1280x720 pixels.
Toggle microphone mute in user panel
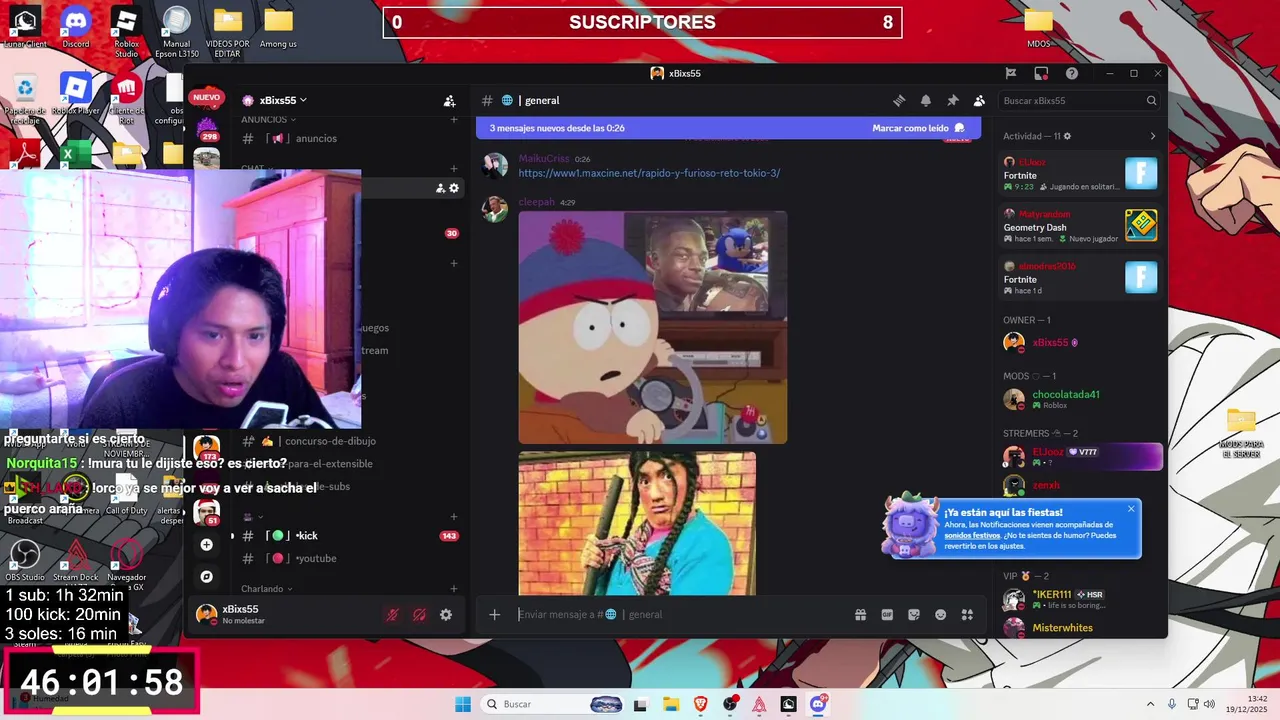pos(392,615)
